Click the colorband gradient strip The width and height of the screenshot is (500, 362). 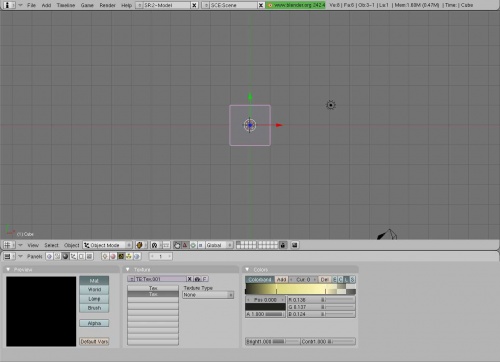(301, 289)
